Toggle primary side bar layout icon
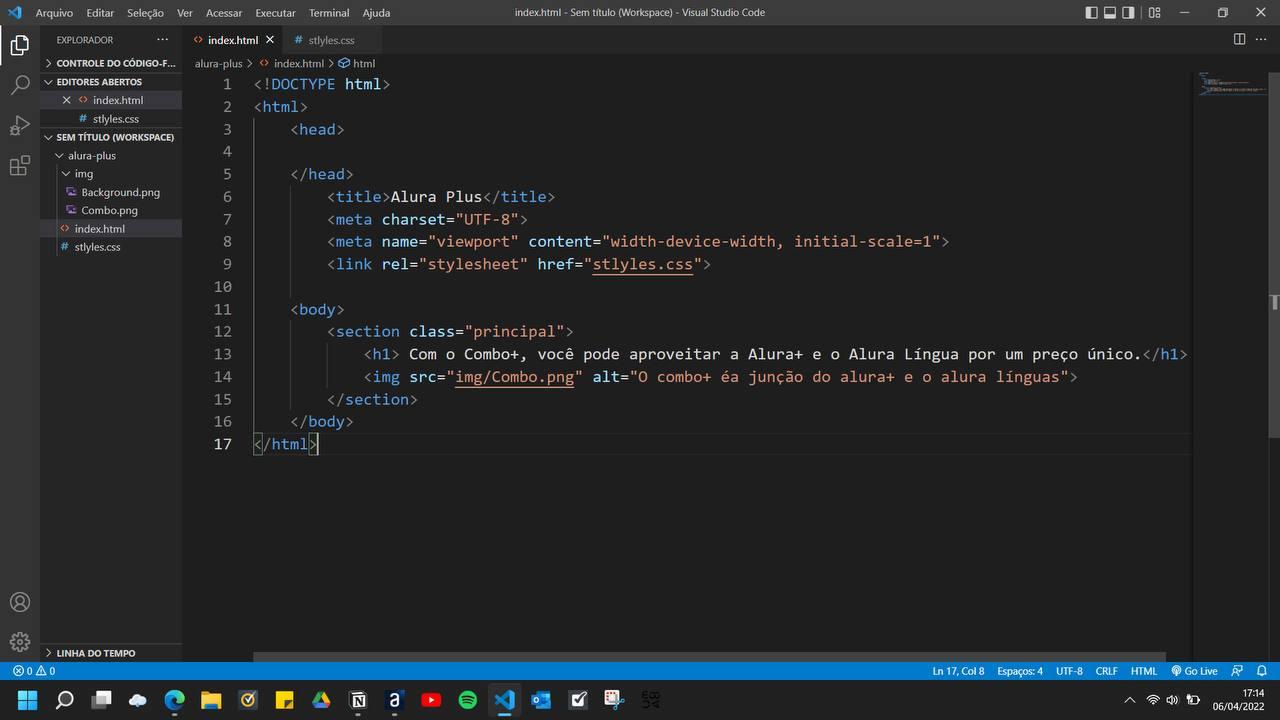This screenshot has height=720, width=1280. click(x=1091, y=13)
